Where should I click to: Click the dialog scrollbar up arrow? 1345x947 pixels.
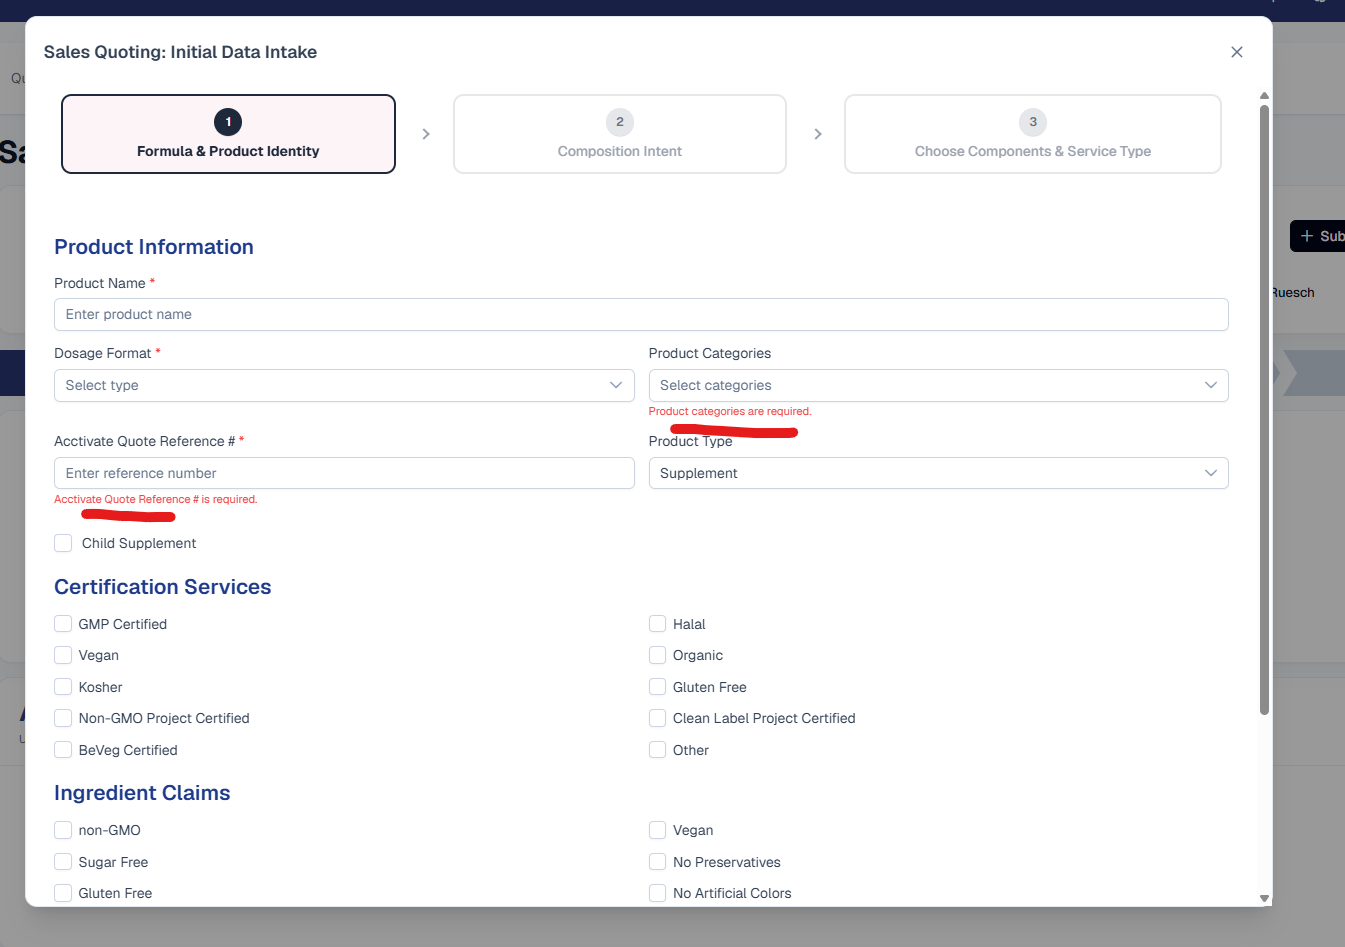point(1264,96)
